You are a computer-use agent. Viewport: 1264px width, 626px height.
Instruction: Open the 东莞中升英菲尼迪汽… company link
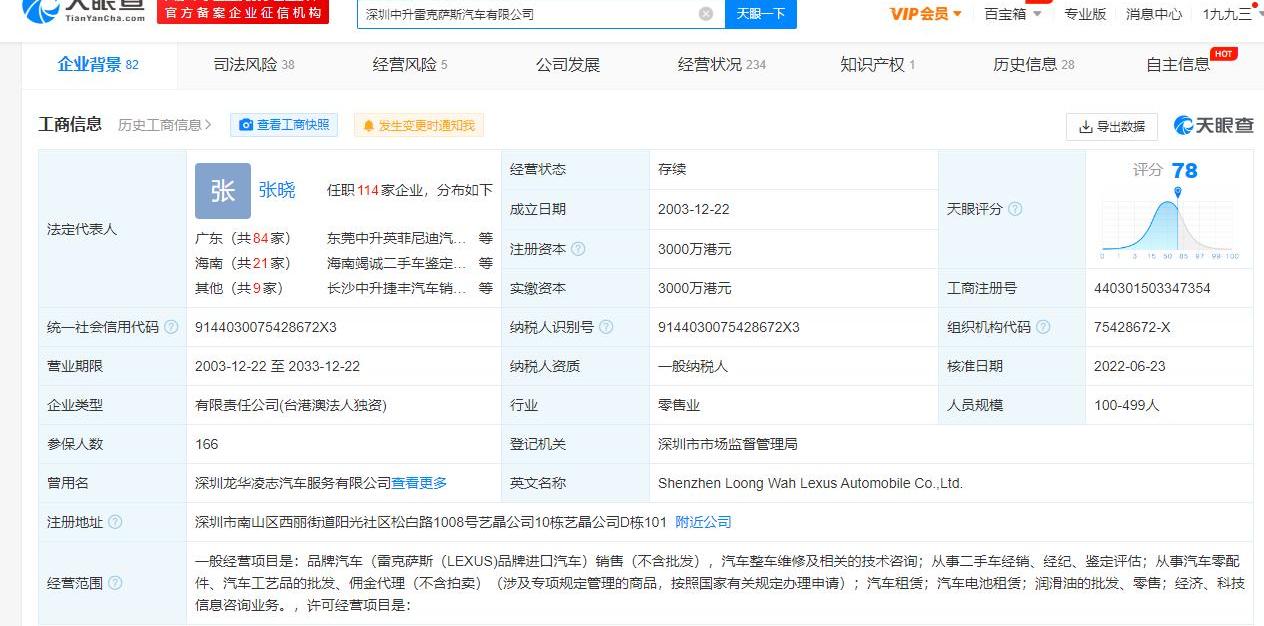click(396, 239)
